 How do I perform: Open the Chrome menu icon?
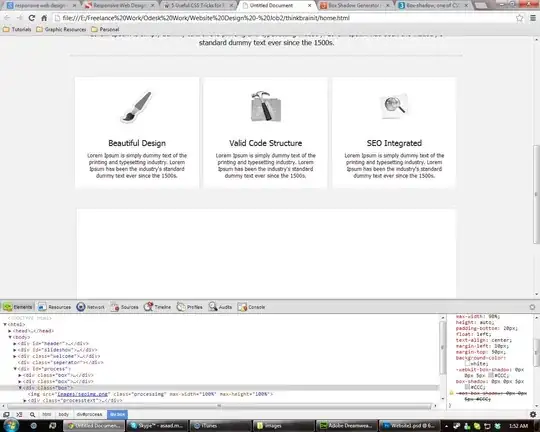(533, 18)
